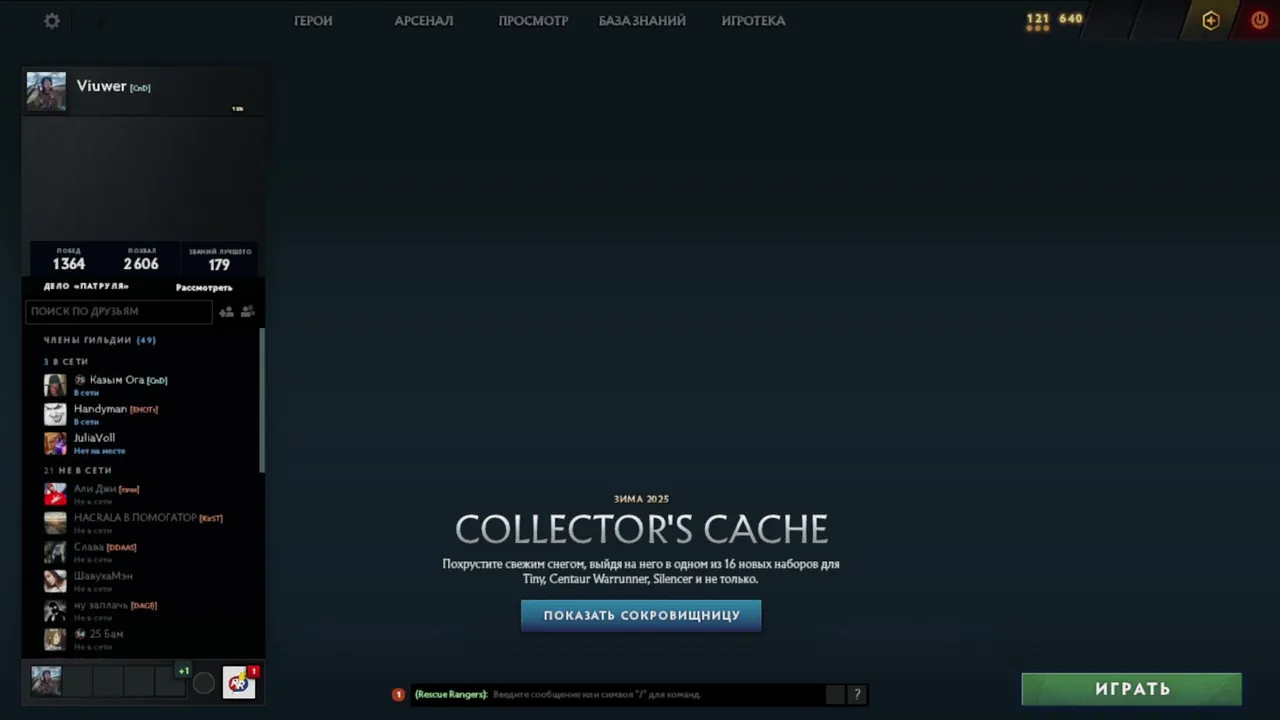This screenshot has width=1280, height=720.
Task: Click the round voice chat circle button
Action: coord(204,683)
